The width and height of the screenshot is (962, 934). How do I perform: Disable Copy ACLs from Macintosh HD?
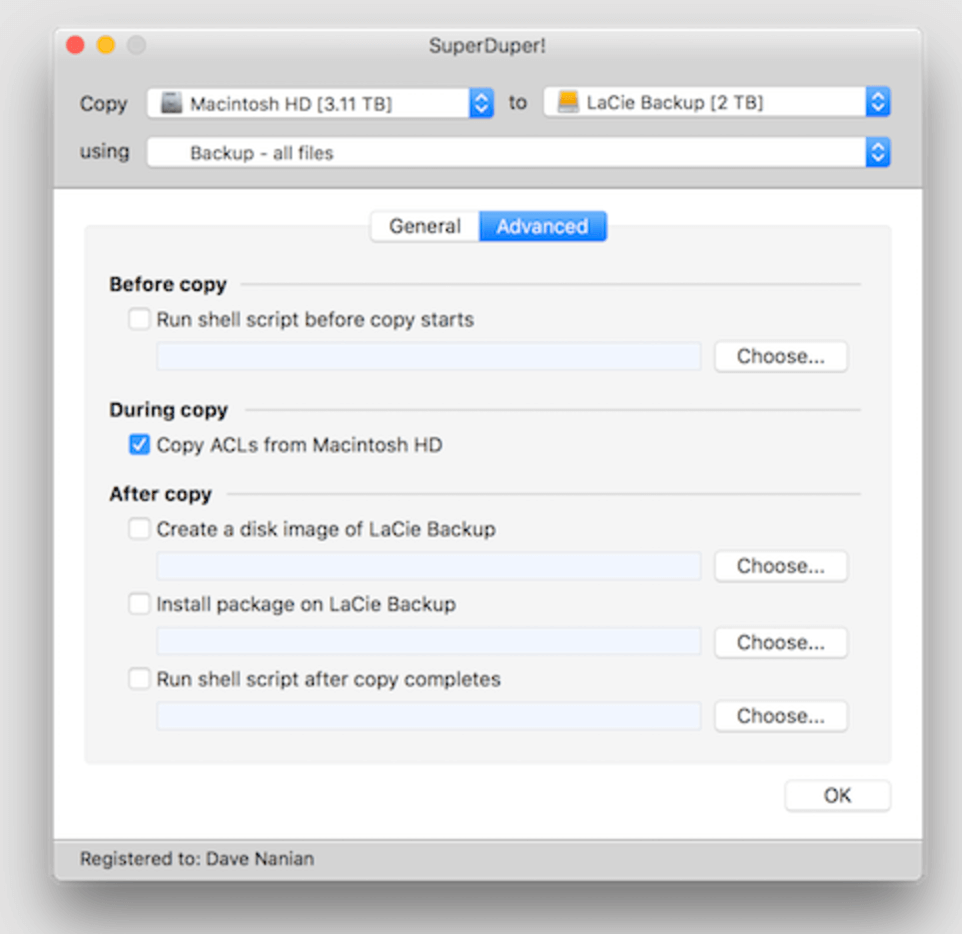[x=138, y=444]
